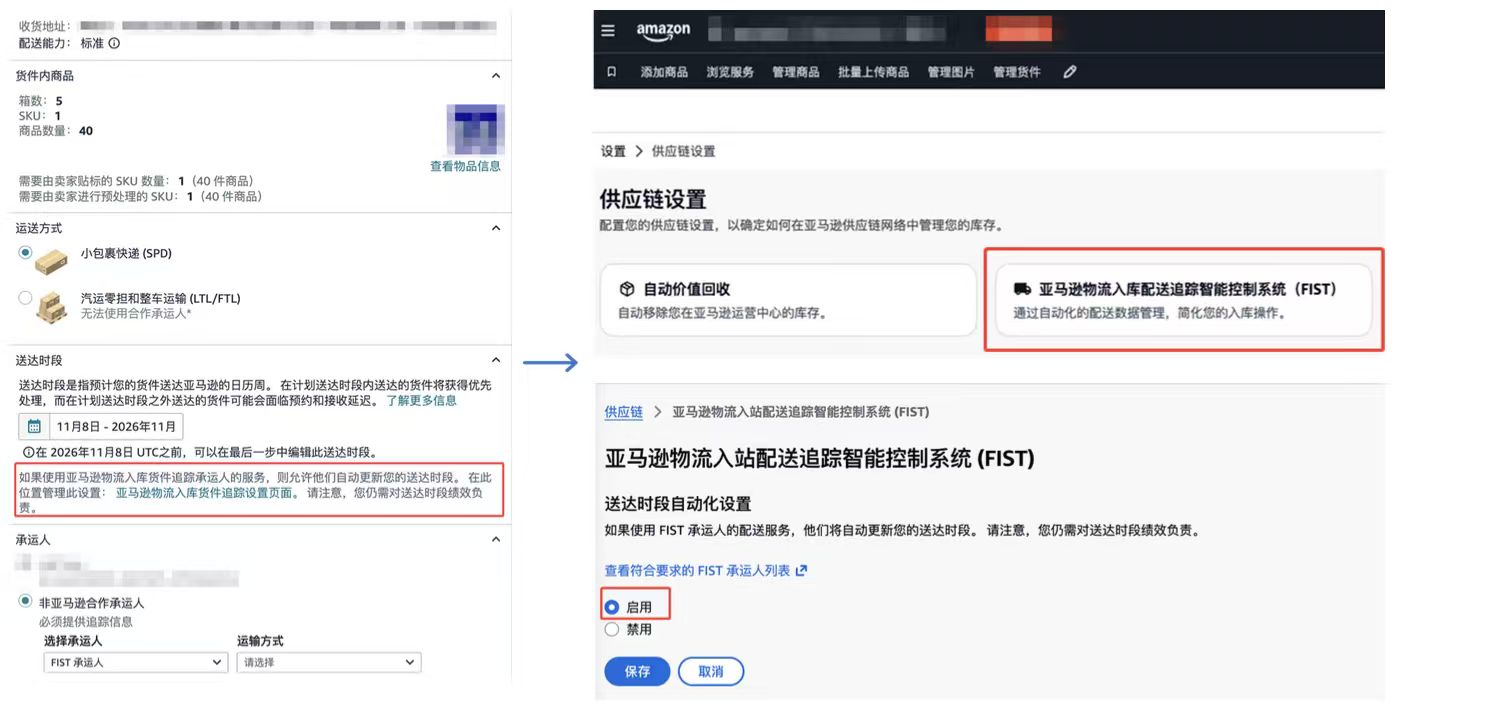
Task: Select the 启用 radio option
Action: (612, 607)
